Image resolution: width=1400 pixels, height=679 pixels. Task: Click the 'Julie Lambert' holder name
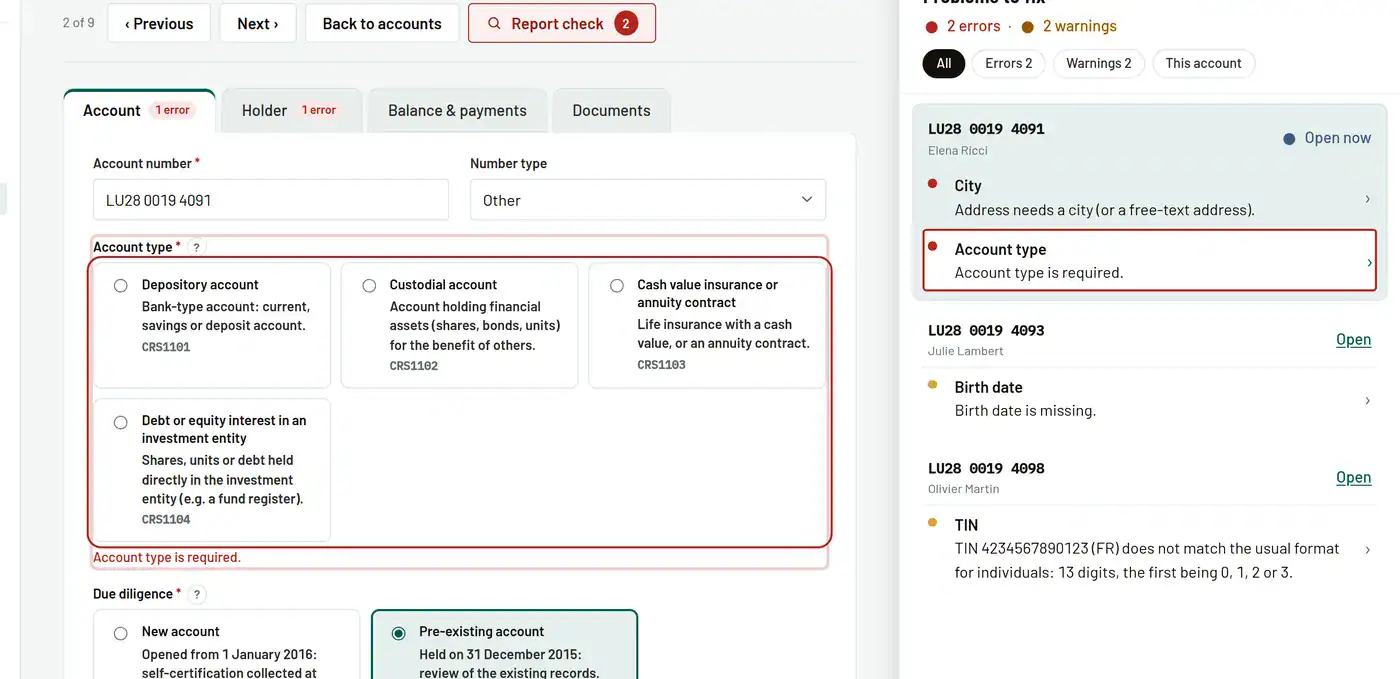(x=966, y=351)
